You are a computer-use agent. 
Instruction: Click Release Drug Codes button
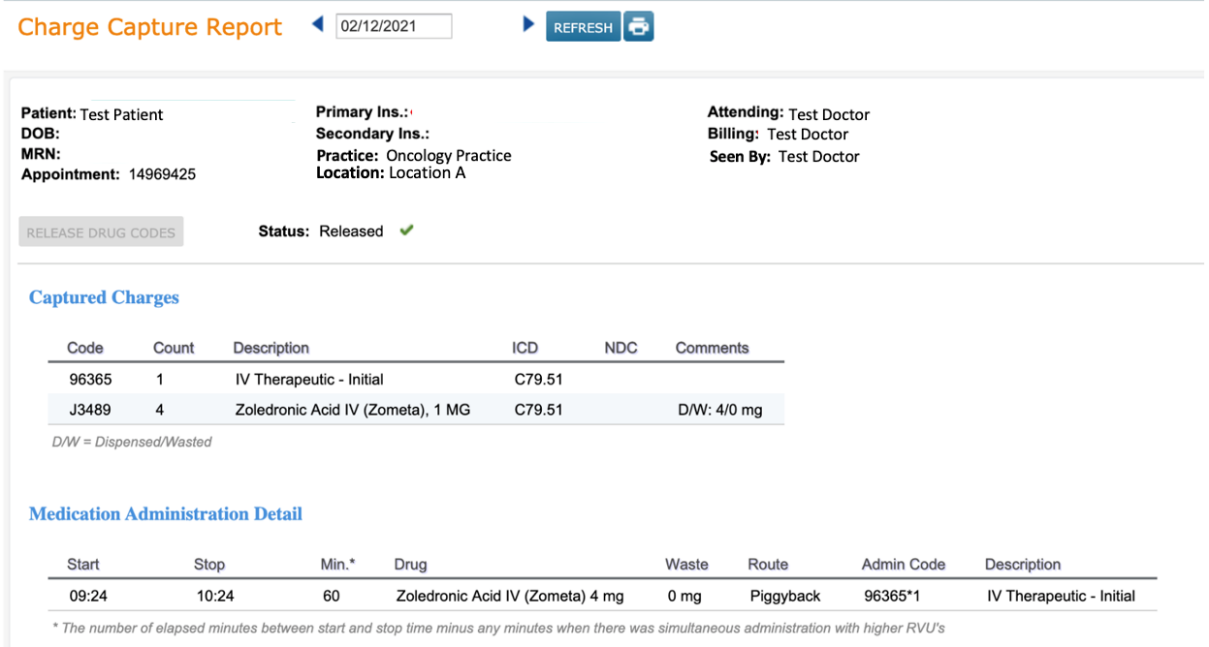[101, 233]
